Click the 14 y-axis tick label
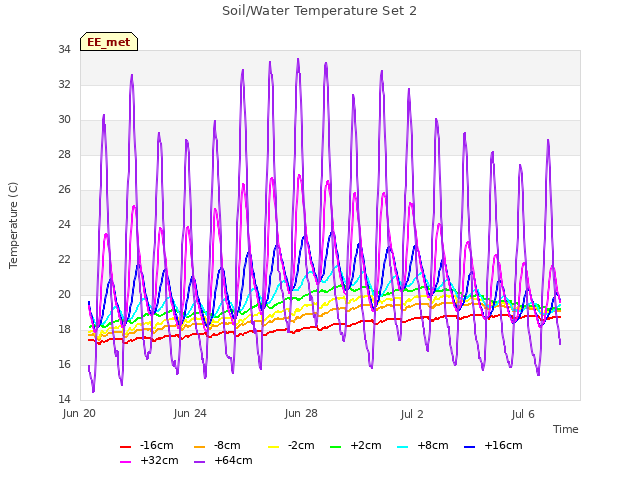 (64, 399)
